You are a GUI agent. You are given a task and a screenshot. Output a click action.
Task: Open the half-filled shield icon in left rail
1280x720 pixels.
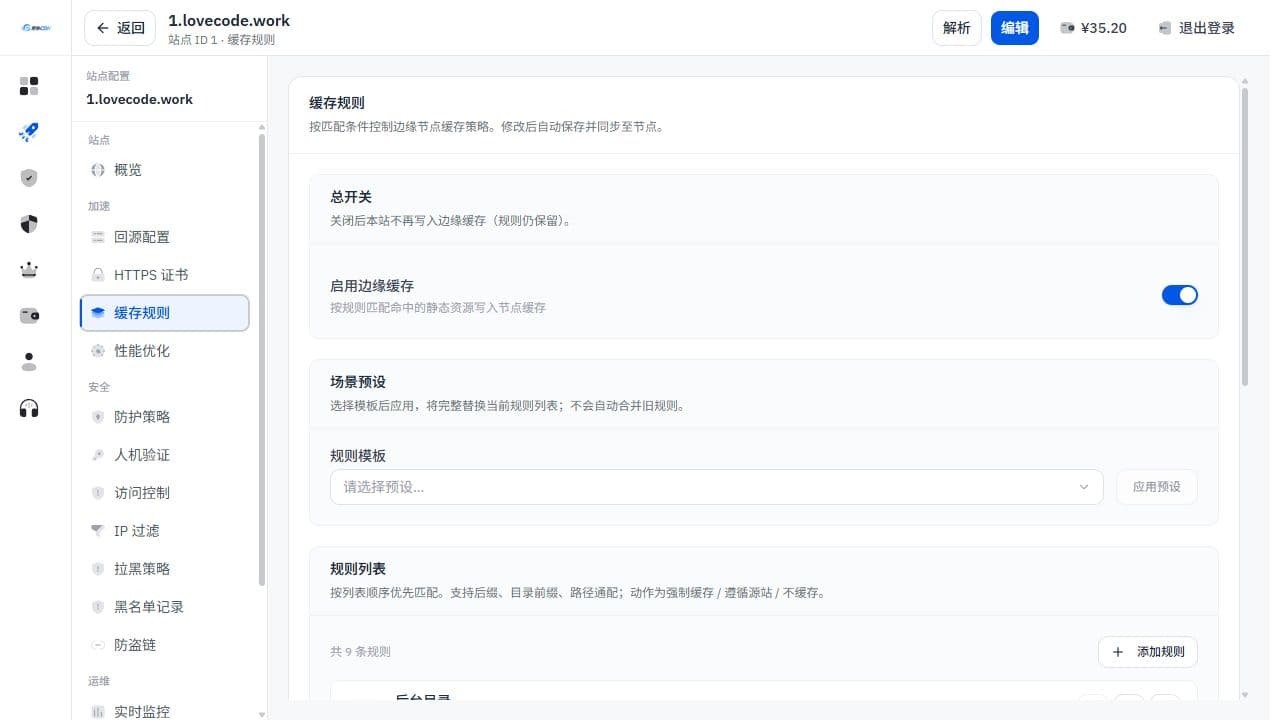[29, 224]
